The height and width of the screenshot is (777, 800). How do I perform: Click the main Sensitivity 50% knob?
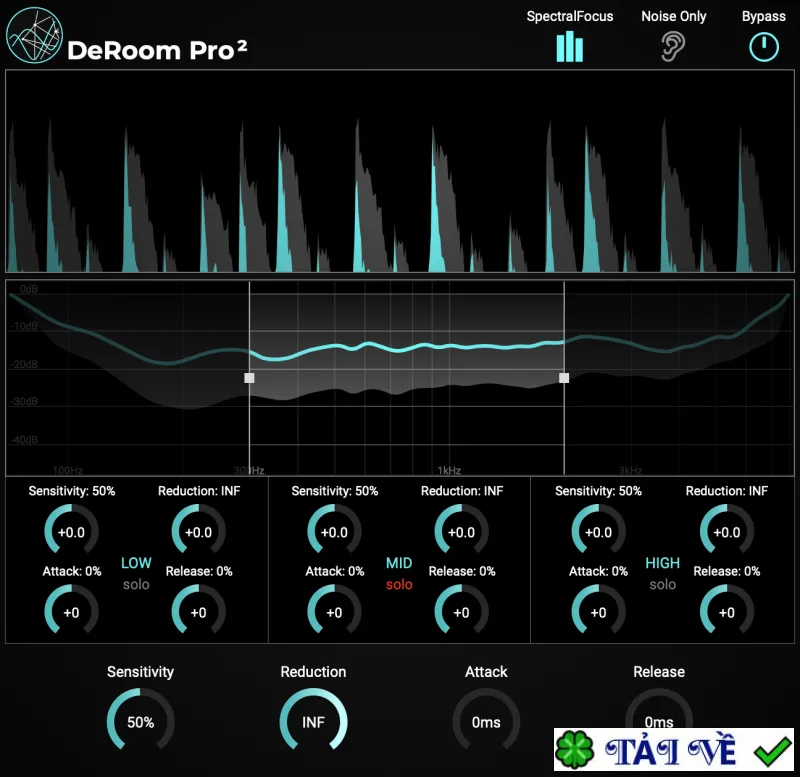140,721
